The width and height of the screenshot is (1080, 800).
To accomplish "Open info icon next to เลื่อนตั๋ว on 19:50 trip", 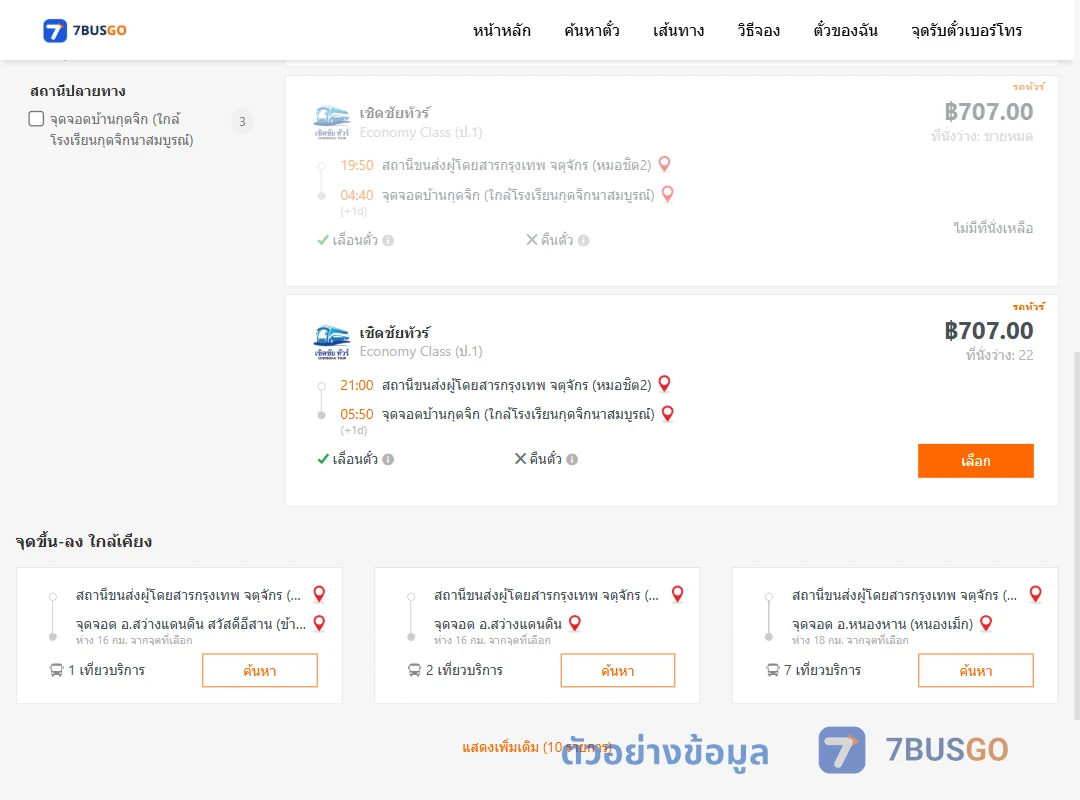I will click(x=388, y=240).
